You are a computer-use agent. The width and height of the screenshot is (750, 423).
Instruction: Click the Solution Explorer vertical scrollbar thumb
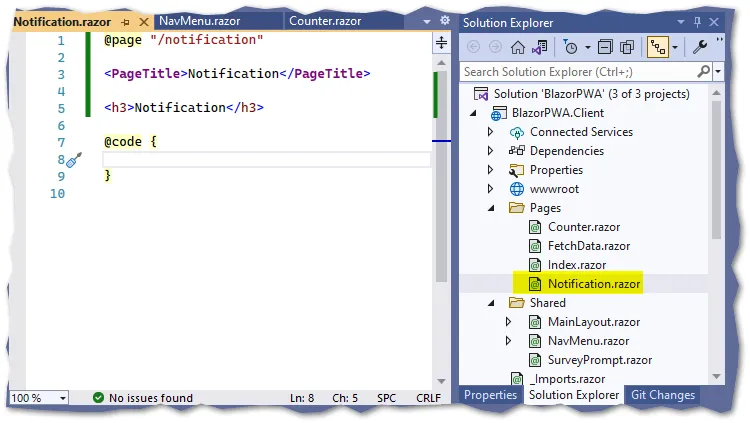(x=716, y=170)
